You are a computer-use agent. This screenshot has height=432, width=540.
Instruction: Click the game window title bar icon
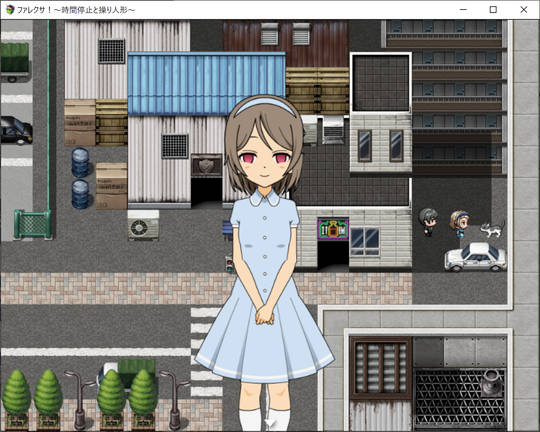click(10, 10)
